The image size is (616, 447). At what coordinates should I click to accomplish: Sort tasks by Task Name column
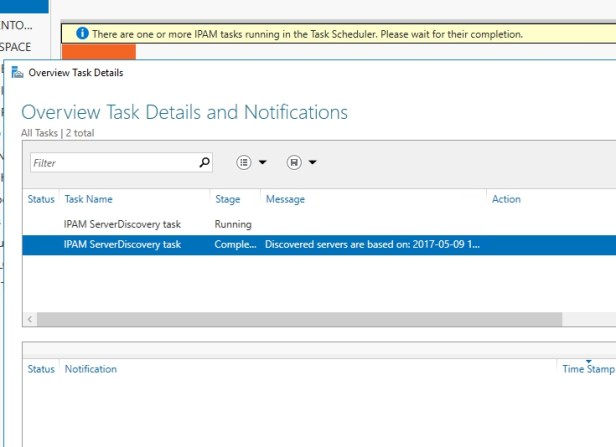[x=89, y=199]
